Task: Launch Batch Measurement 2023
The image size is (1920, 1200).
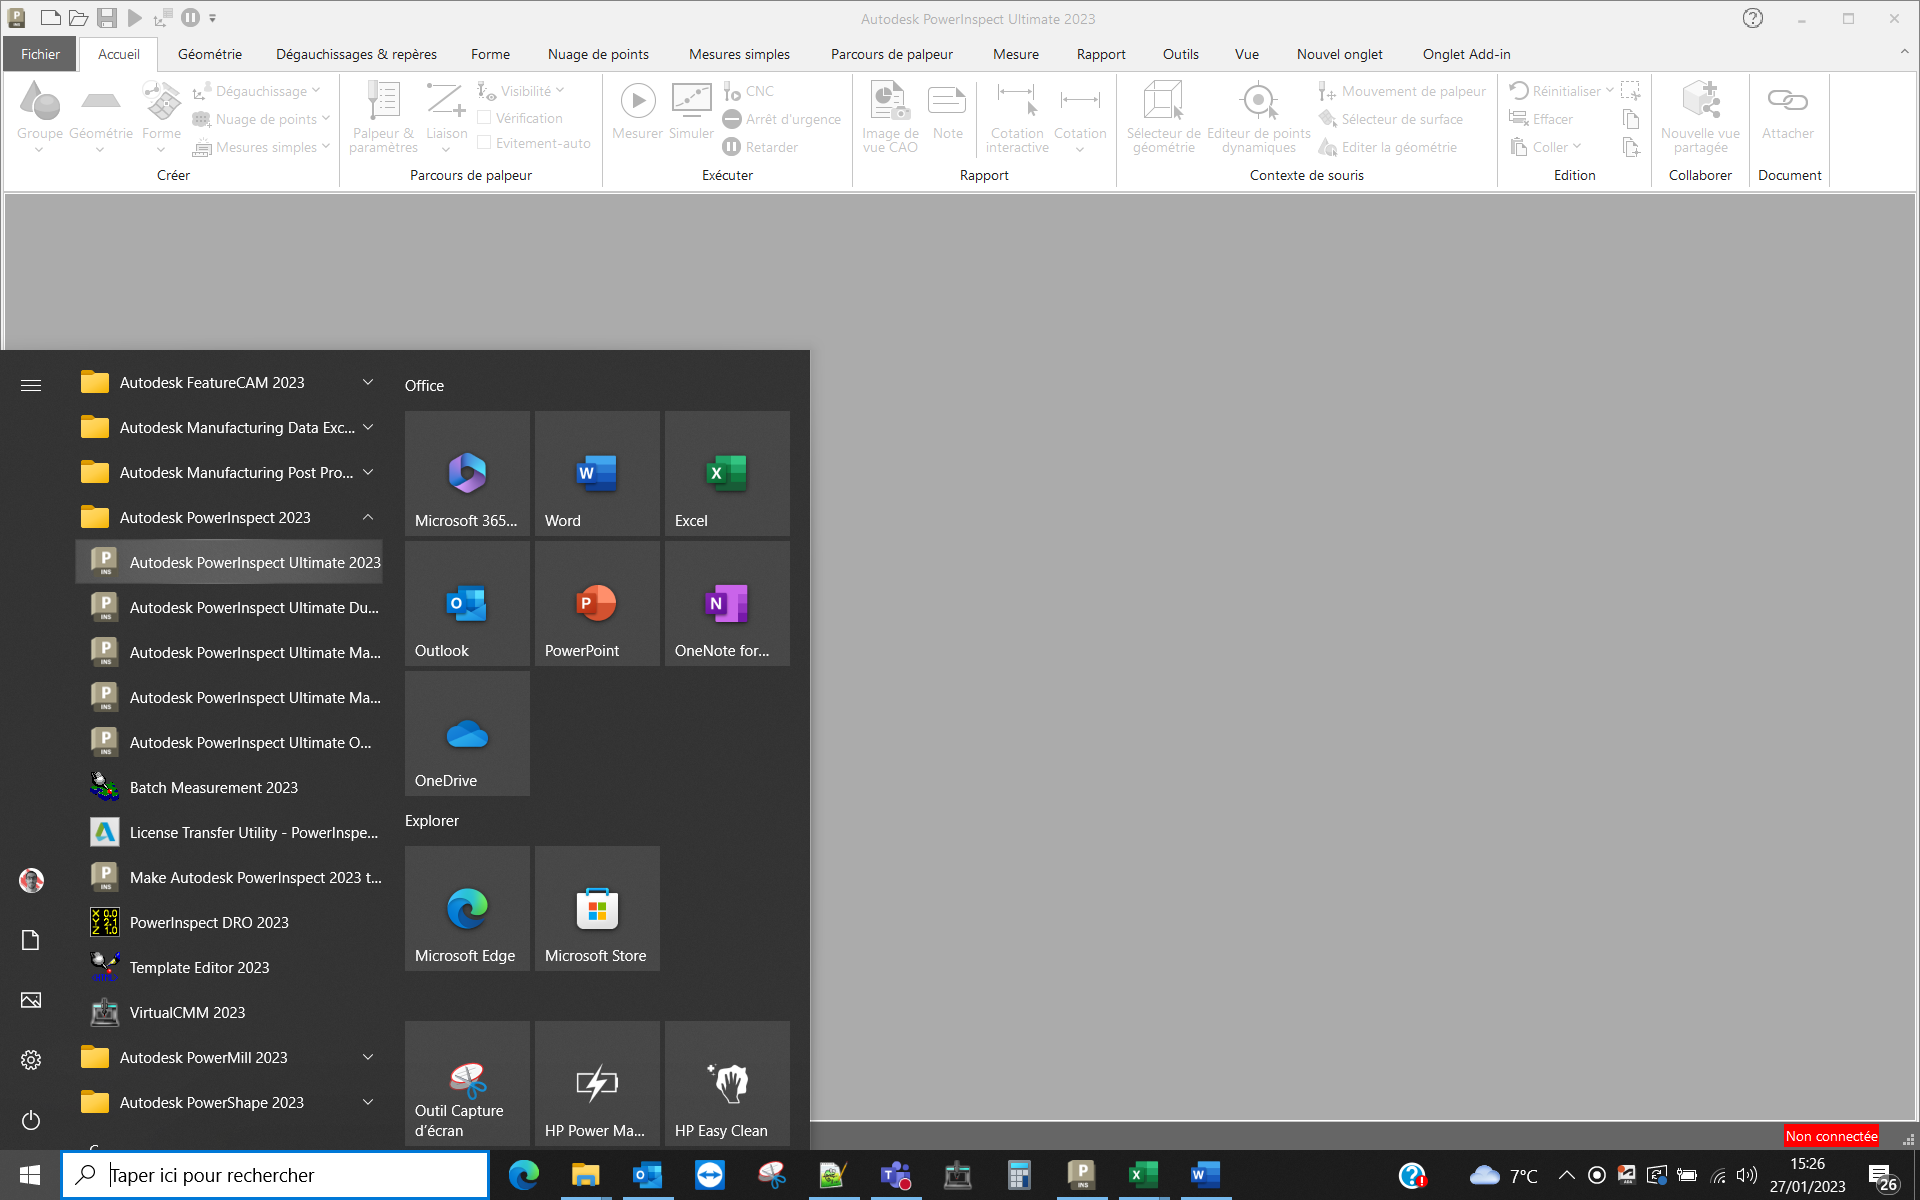Action: [229, 788]
